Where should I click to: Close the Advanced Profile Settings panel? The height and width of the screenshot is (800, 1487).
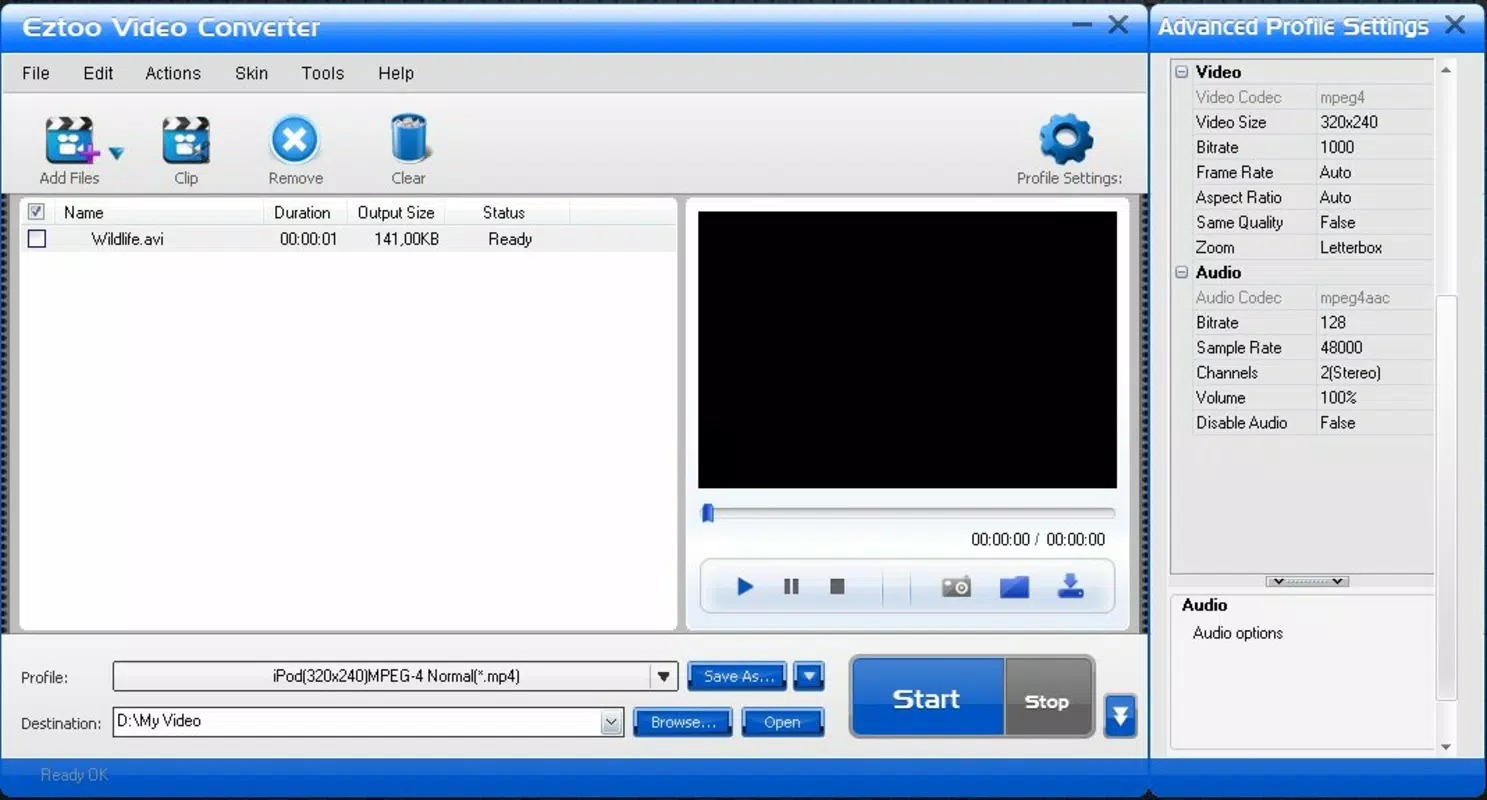pos(1455,26)
